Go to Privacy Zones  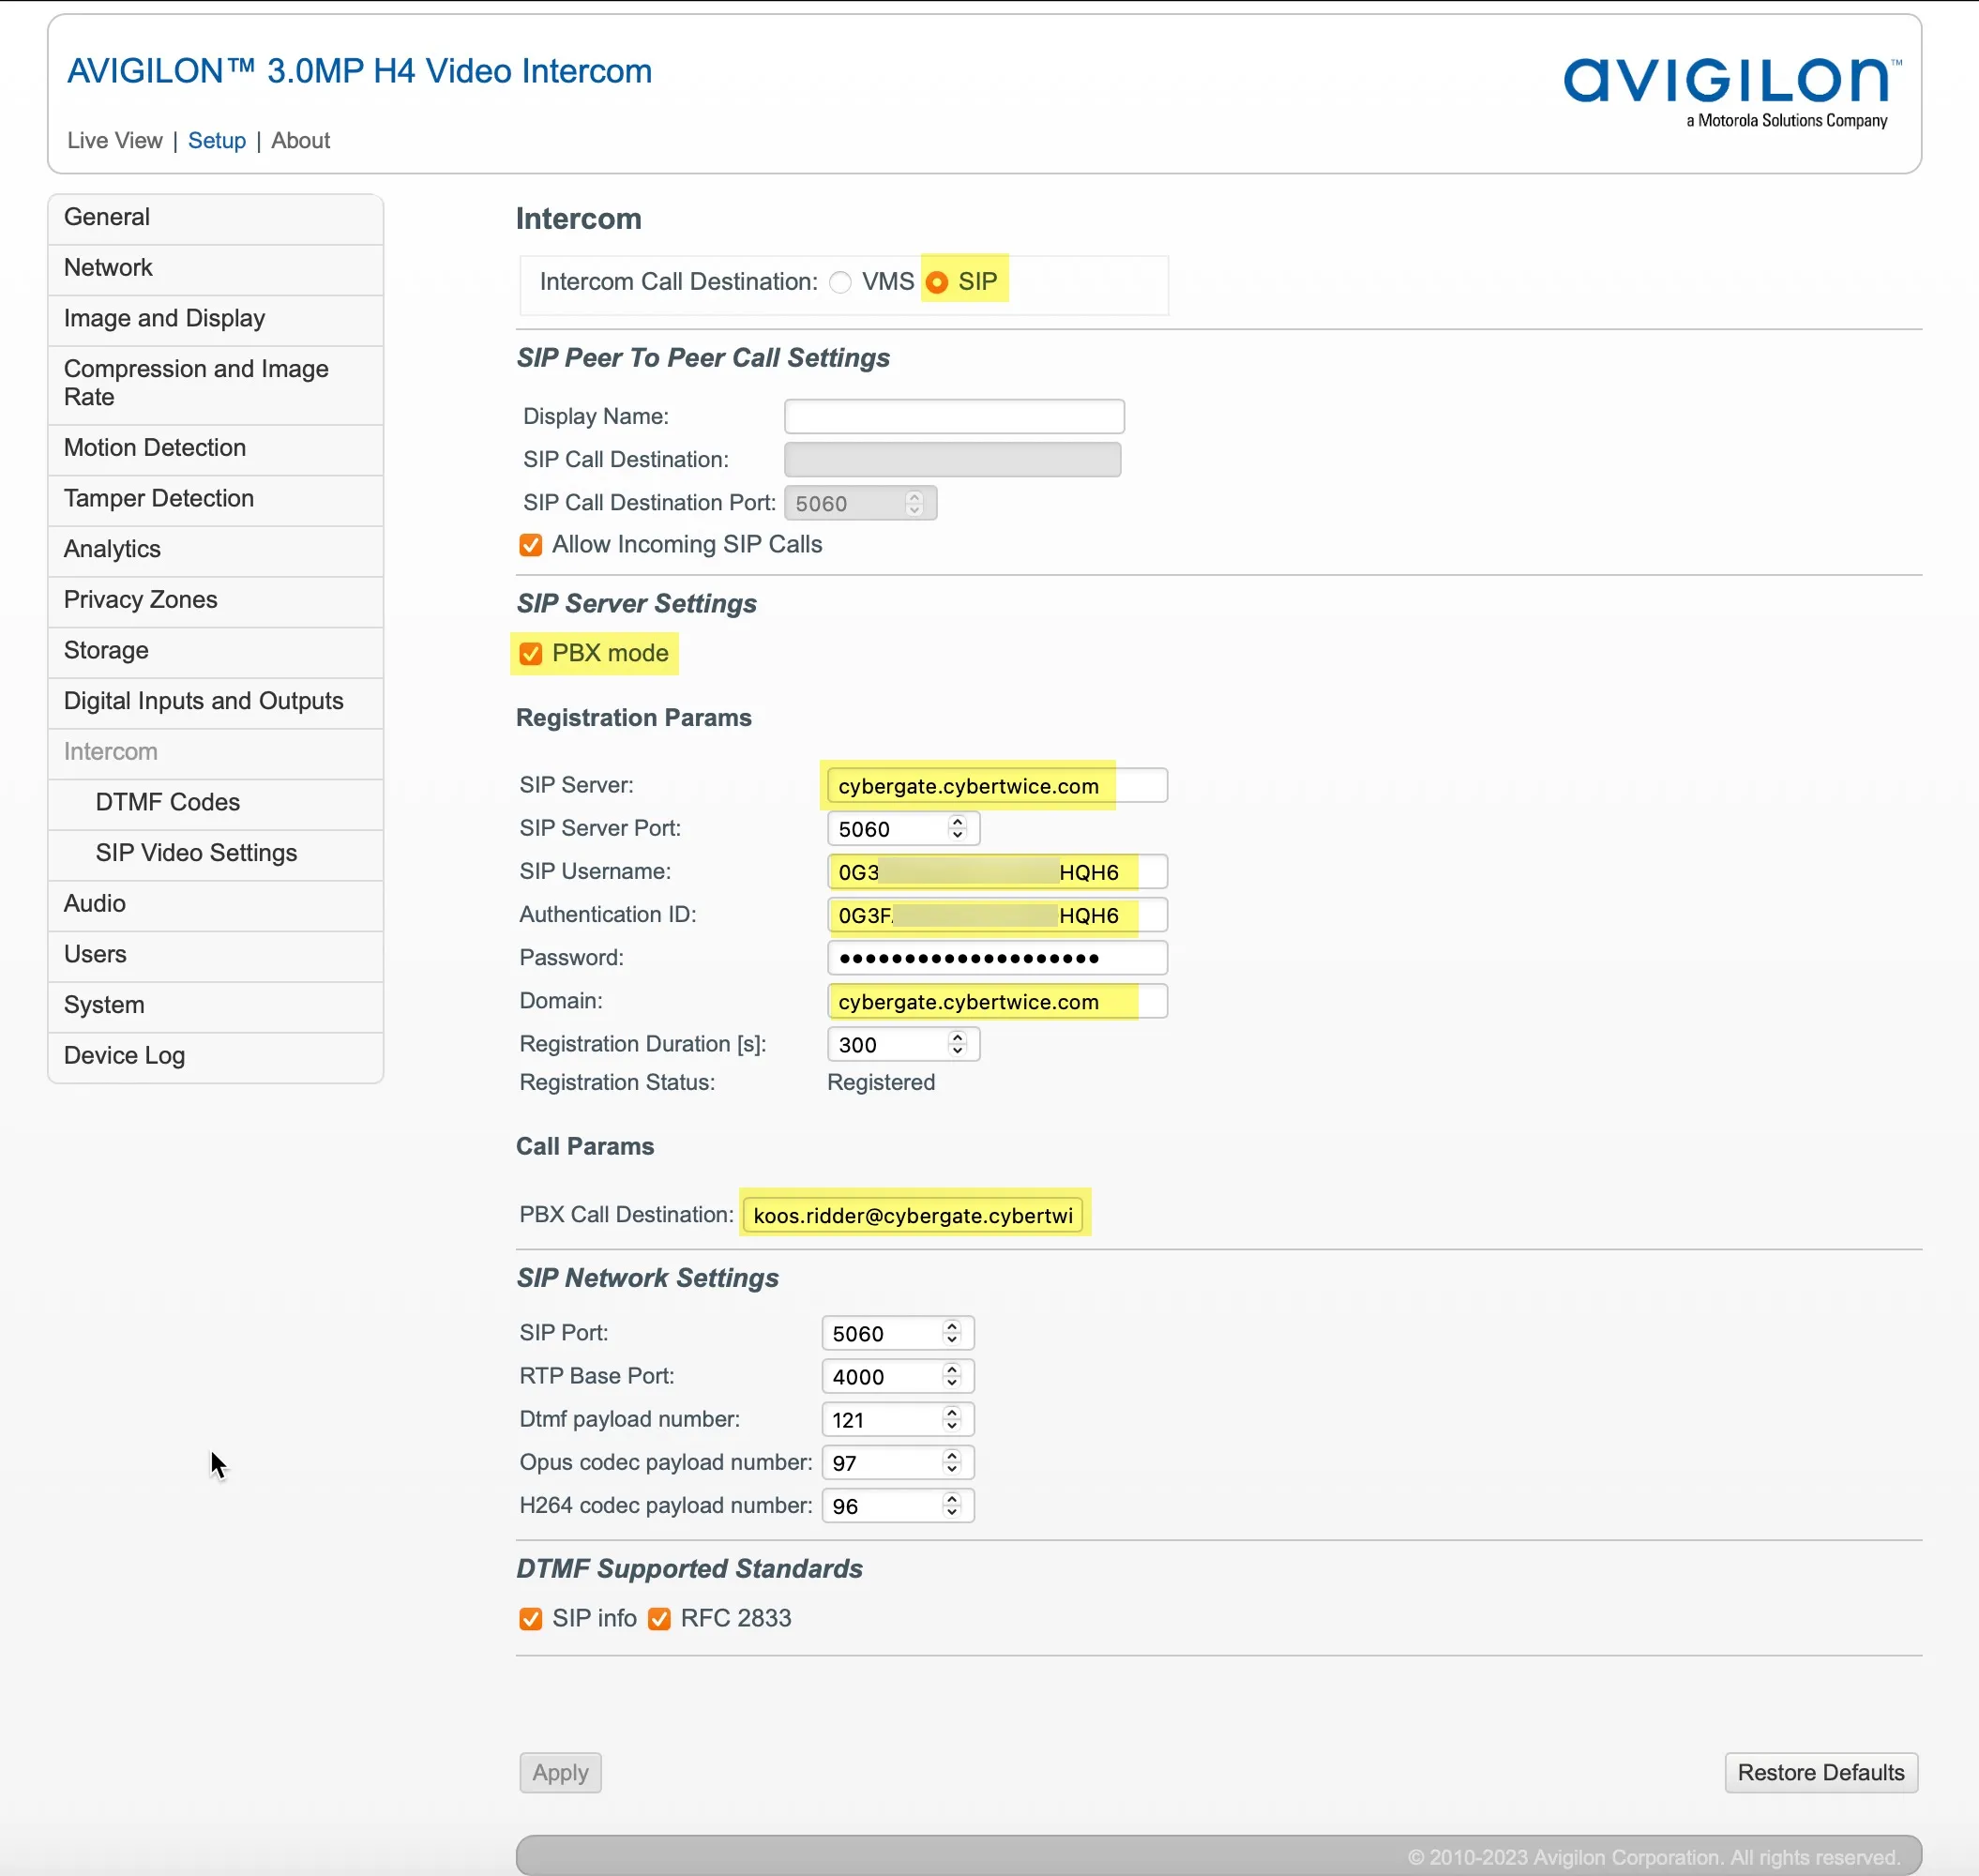click(x=215, y=602)
